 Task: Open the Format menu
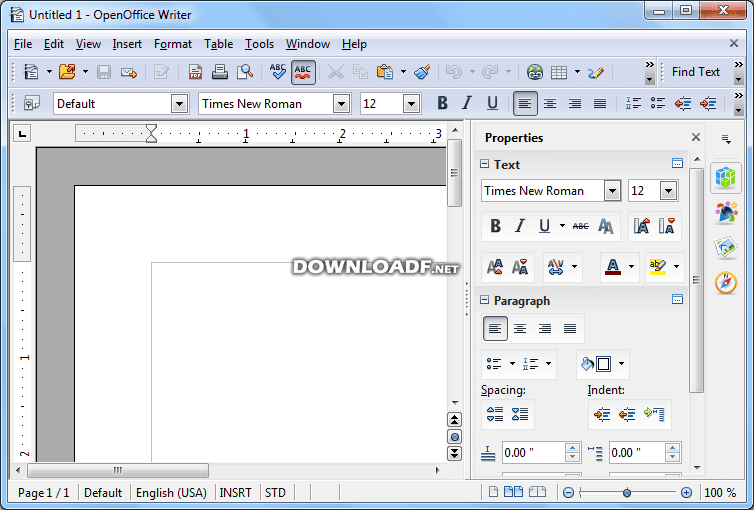(x=173, y=44)
